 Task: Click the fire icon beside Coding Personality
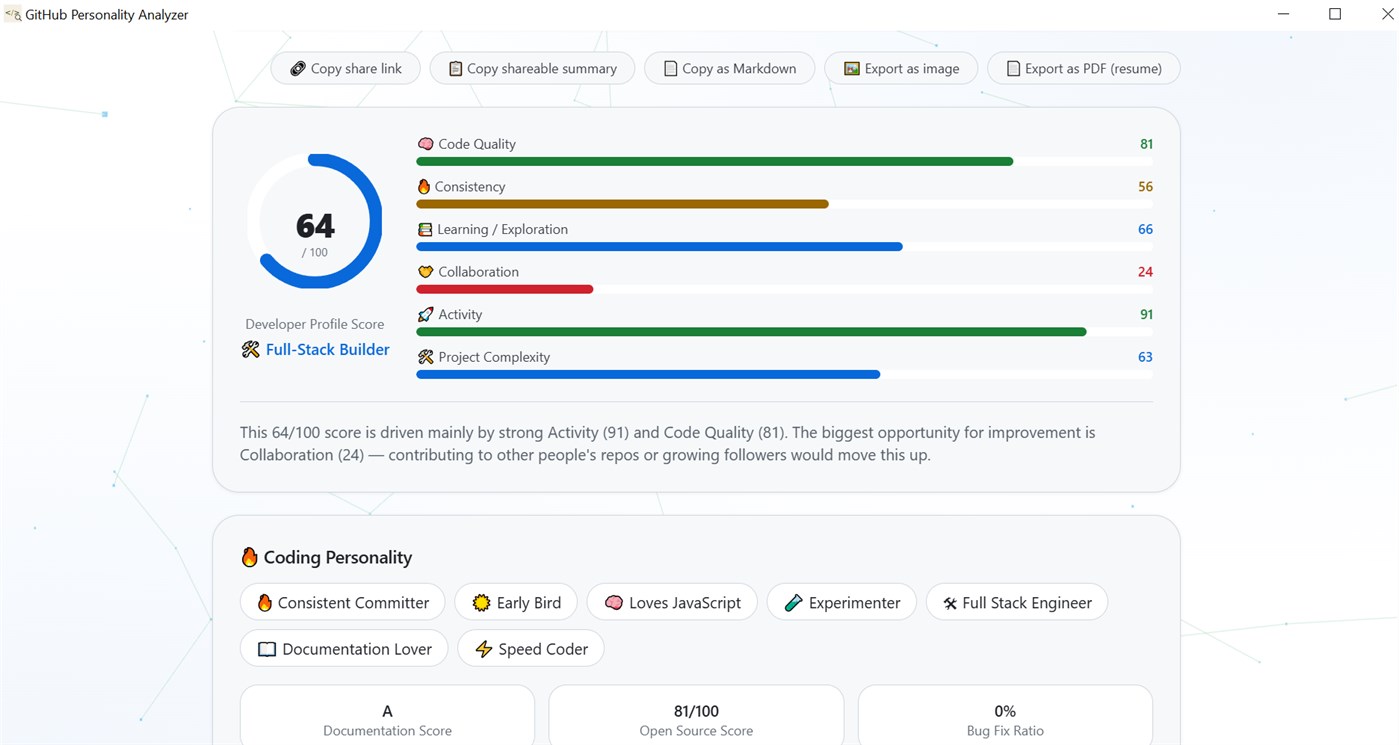tap(250, 557)
